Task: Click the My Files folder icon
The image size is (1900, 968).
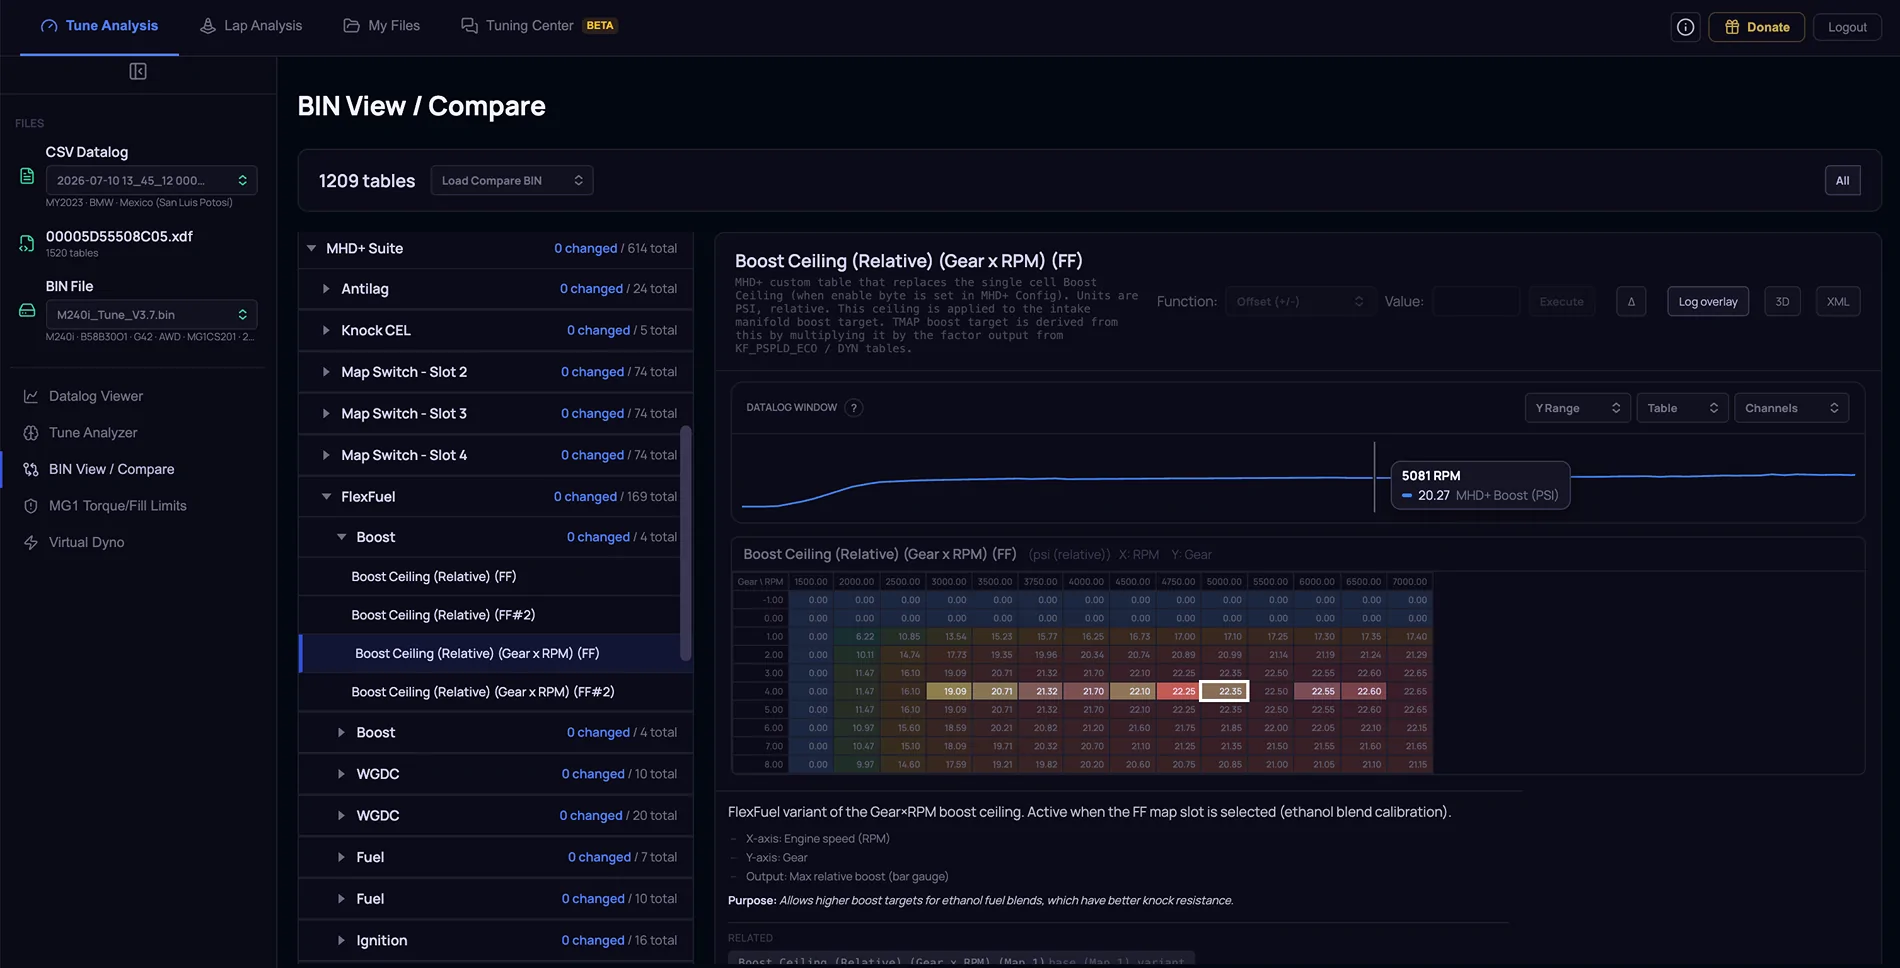Action: point(352,26)
